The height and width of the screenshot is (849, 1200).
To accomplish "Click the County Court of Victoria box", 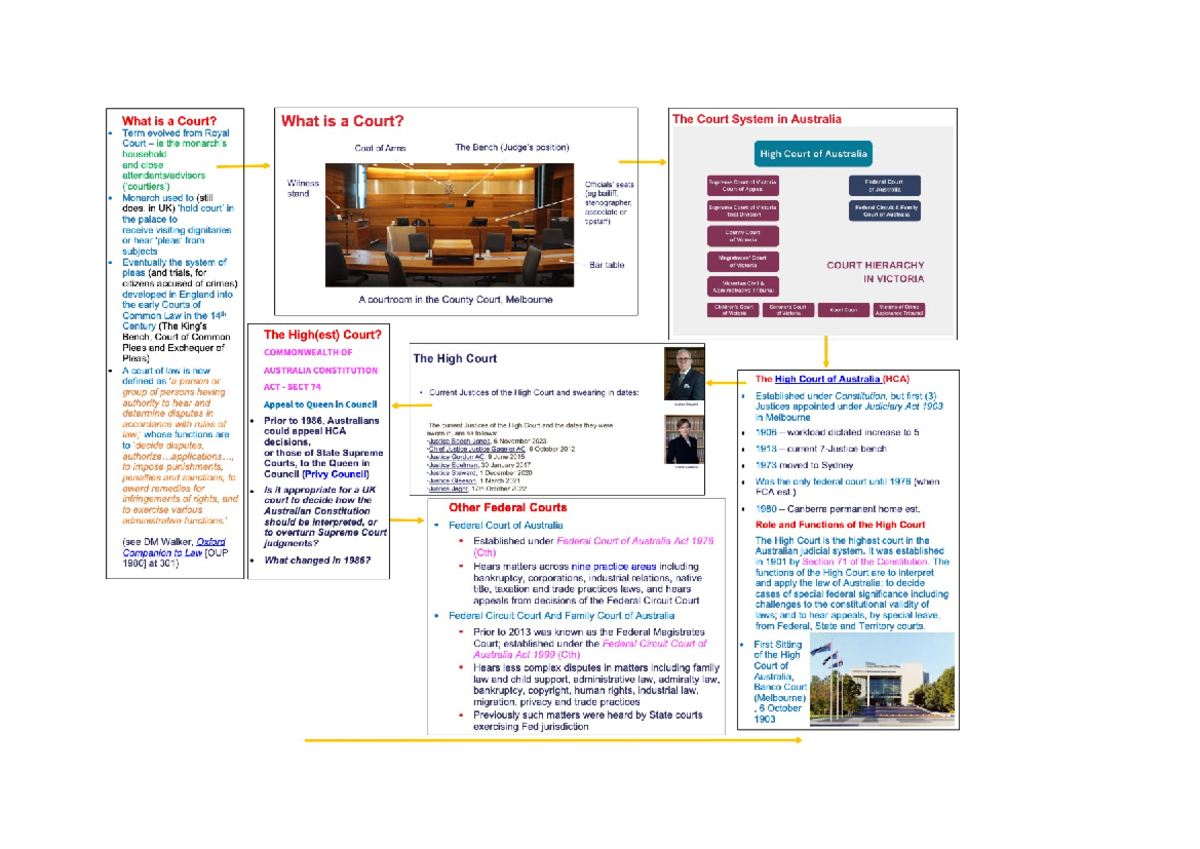I will coord(742,236).
